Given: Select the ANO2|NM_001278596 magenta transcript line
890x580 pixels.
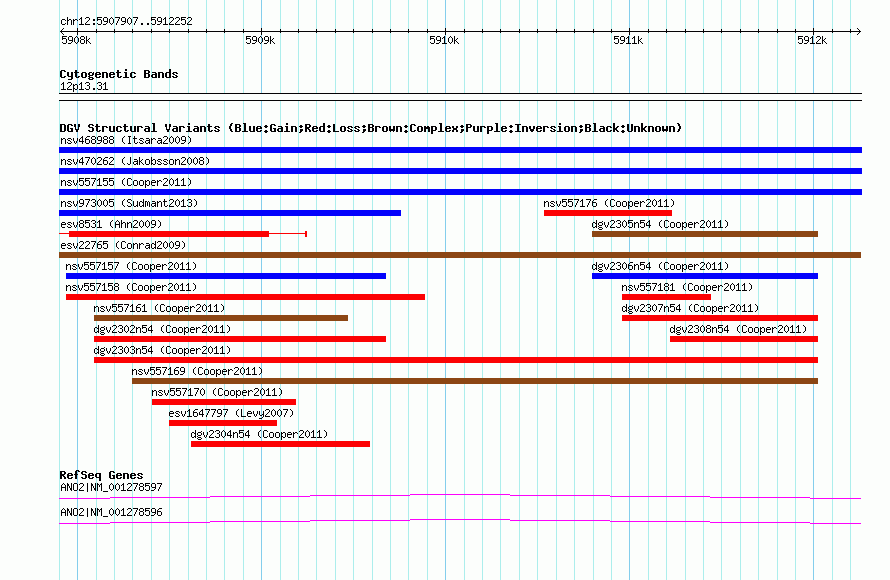Looking at the screenshot, I should pos(460,522).
